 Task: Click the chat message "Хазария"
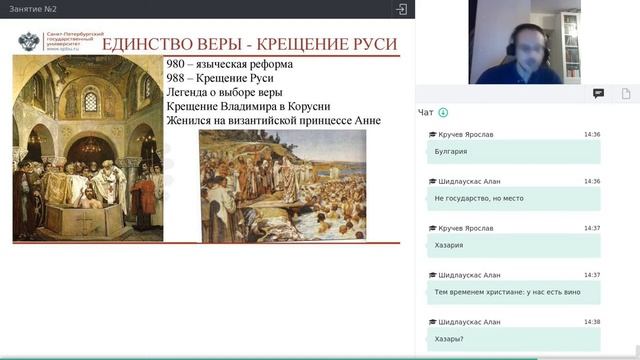(514, 245)
